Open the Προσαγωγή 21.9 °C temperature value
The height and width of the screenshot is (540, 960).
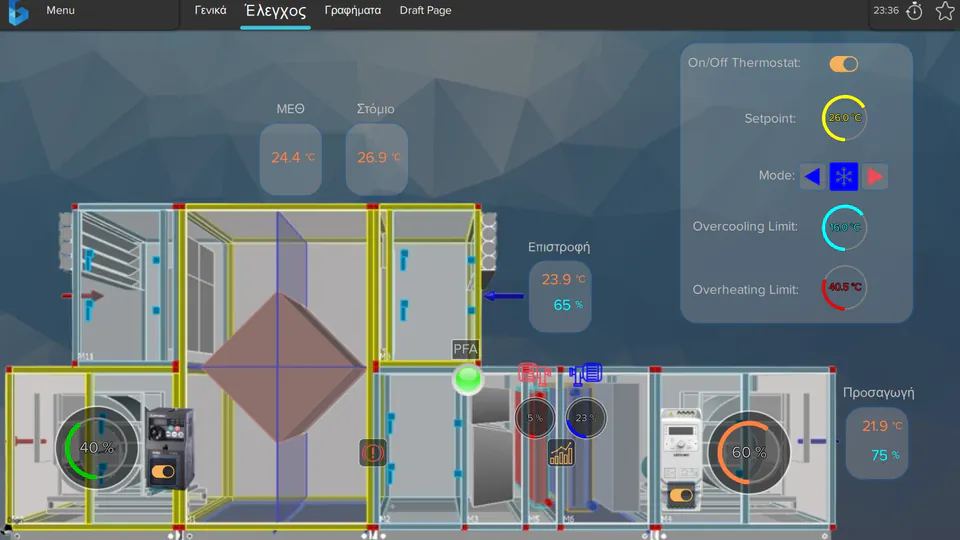pos(882,426)
